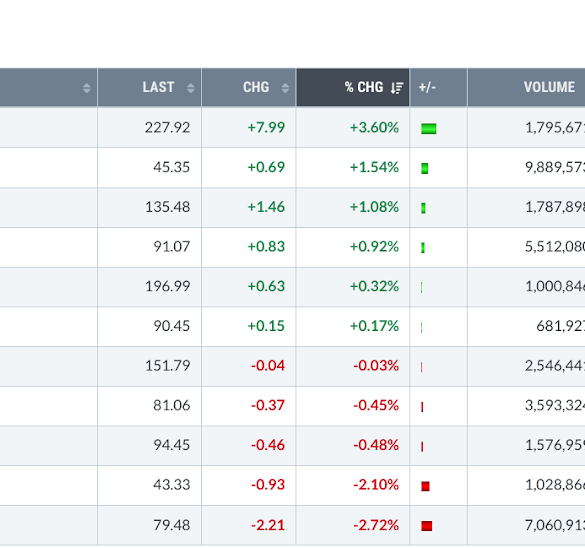Image resolution: width=585 pixels, height=548 pixels.
Task: Click the green bar for +1.08% row
Action: 423,208
